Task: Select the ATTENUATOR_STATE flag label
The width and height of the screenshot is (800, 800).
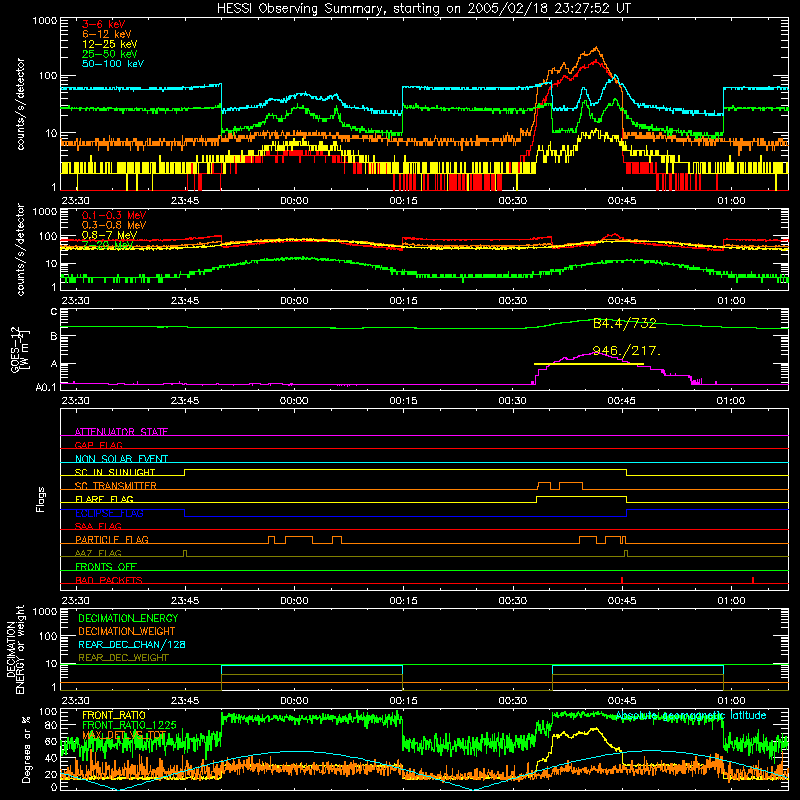Action: pyautogui.click(x=121, y=432)
